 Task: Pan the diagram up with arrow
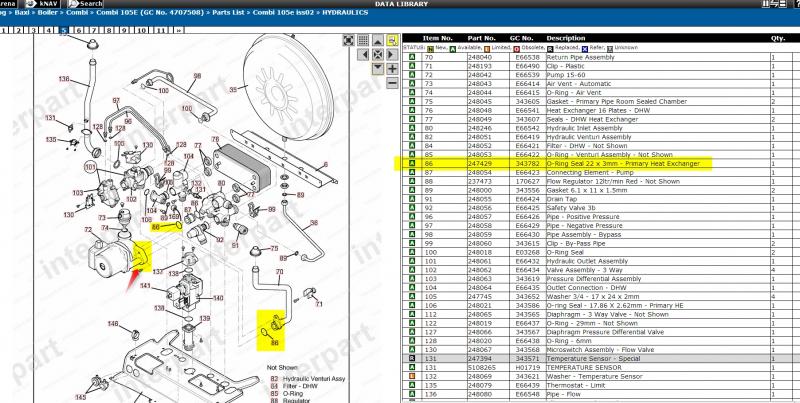377,41
